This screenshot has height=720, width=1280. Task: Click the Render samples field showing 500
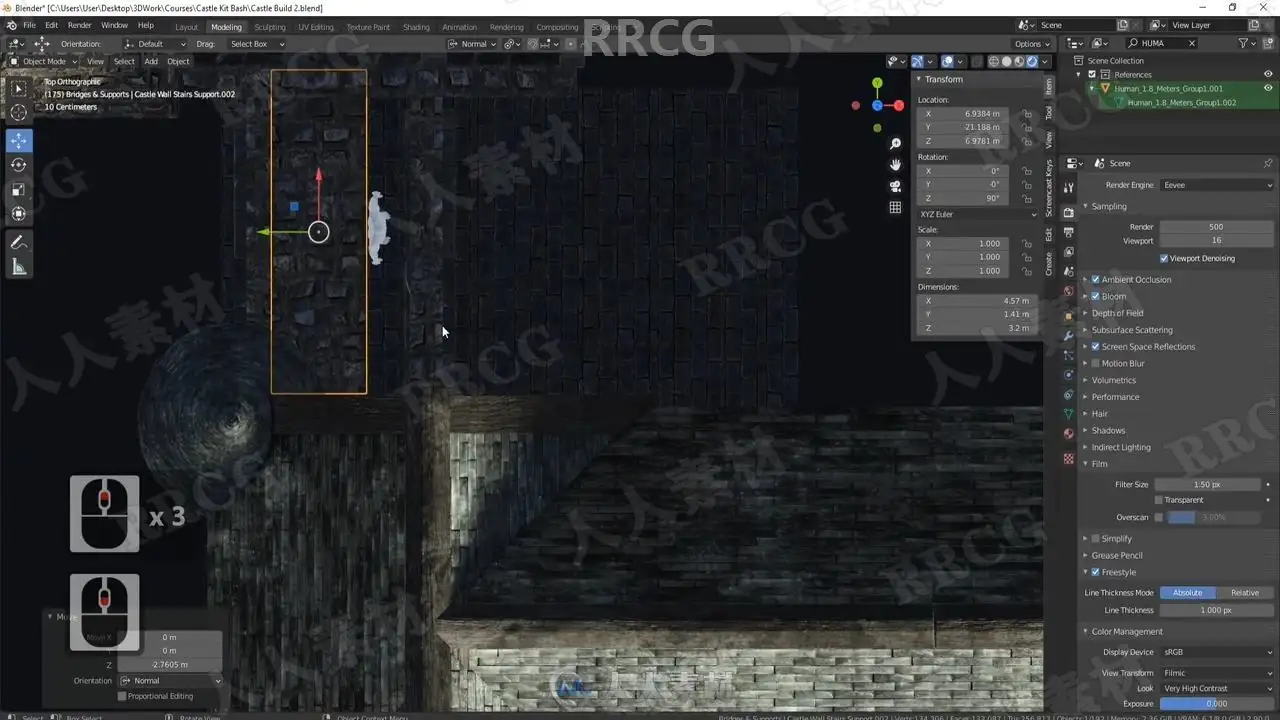point(1216,227)
